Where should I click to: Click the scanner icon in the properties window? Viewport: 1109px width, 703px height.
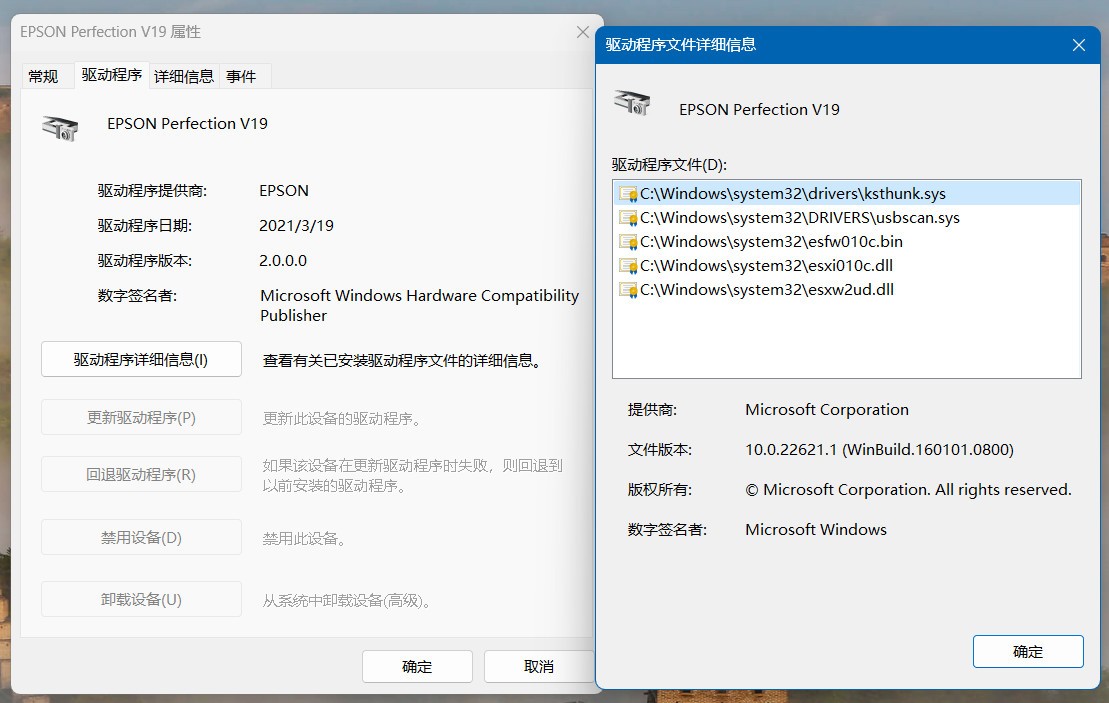(60, 128)
